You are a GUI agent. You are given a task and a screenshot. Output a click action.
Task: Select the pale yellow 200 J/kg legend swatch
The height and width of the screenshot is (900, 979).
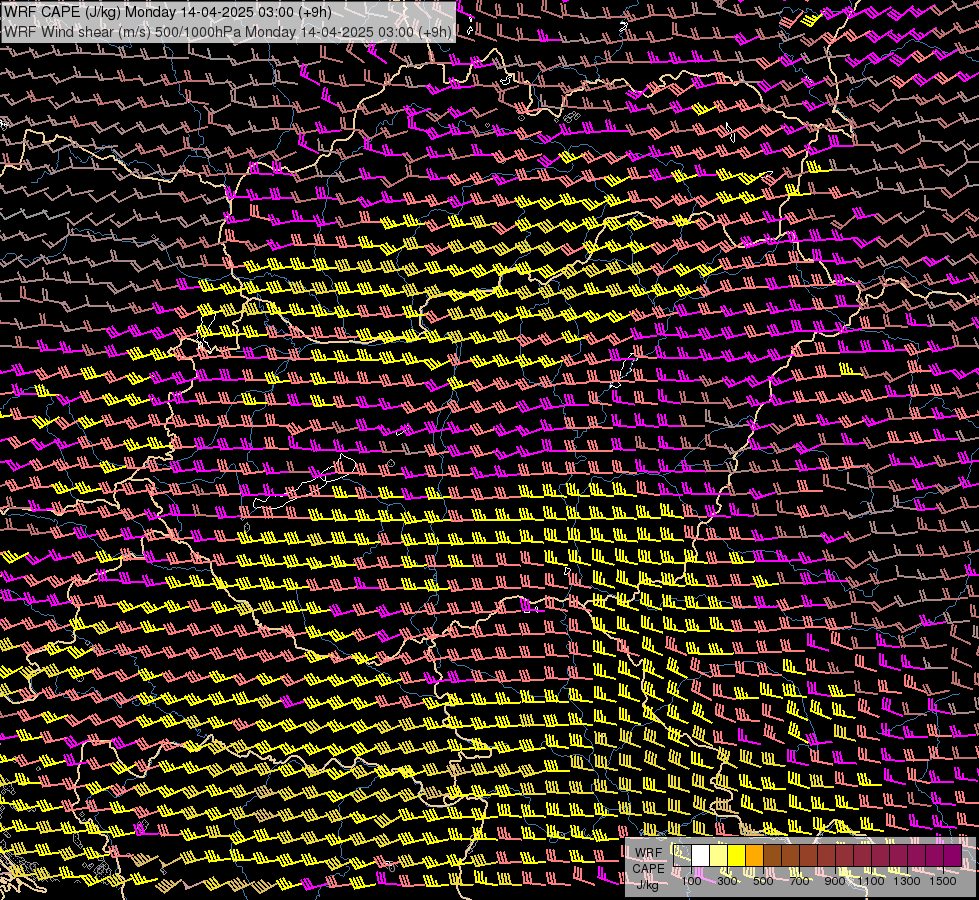(x=719, y=856)
